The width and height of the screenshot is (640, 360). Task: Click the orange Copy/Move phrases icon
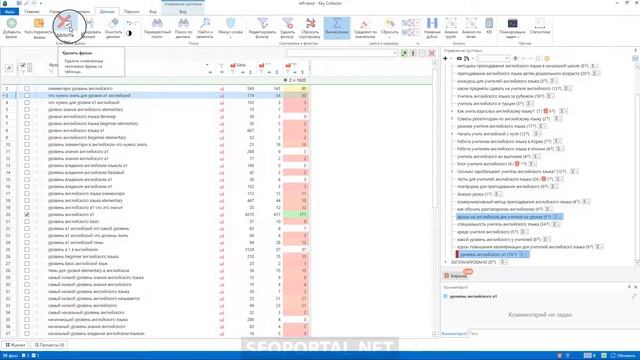(39, 23)
